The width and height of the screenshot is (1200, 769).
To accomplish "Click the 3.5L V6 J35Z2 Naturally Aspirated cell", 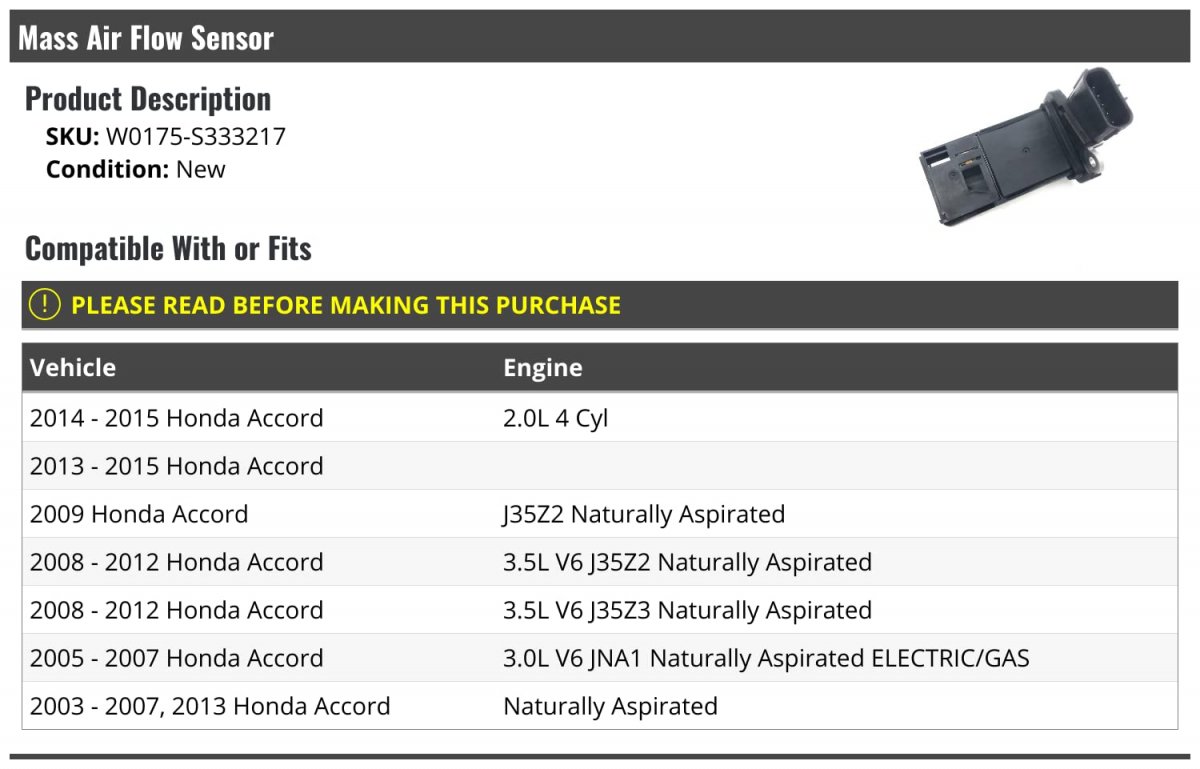I will 687,562.
